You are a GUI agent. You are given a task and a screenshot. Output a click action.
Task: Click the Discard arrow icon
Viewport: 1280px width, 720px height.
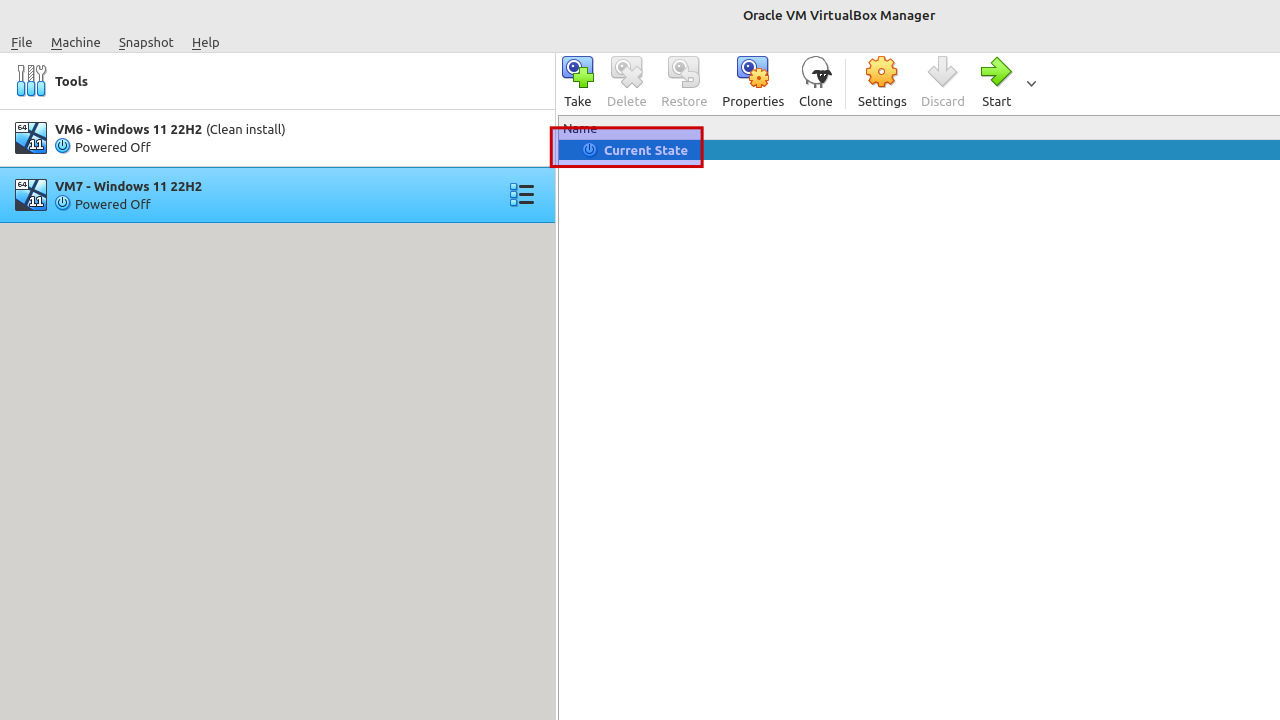tap(943, 73)
